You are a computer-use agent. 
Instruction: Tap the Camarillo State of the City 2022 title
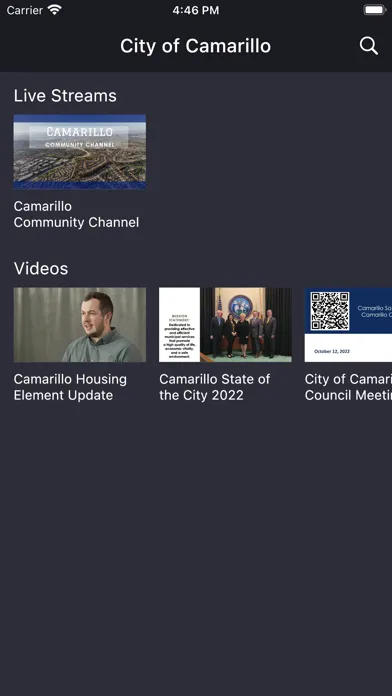214,387
